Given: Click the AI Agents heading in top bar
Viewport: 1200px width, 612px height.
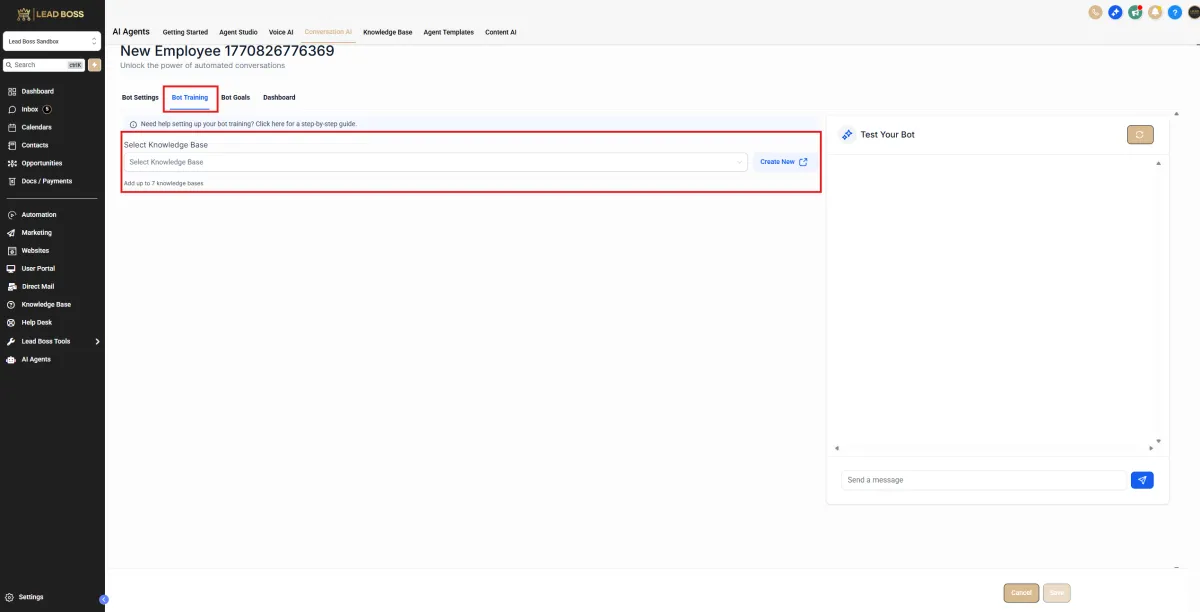Looking at the screenshot, I should coord(131,32).
